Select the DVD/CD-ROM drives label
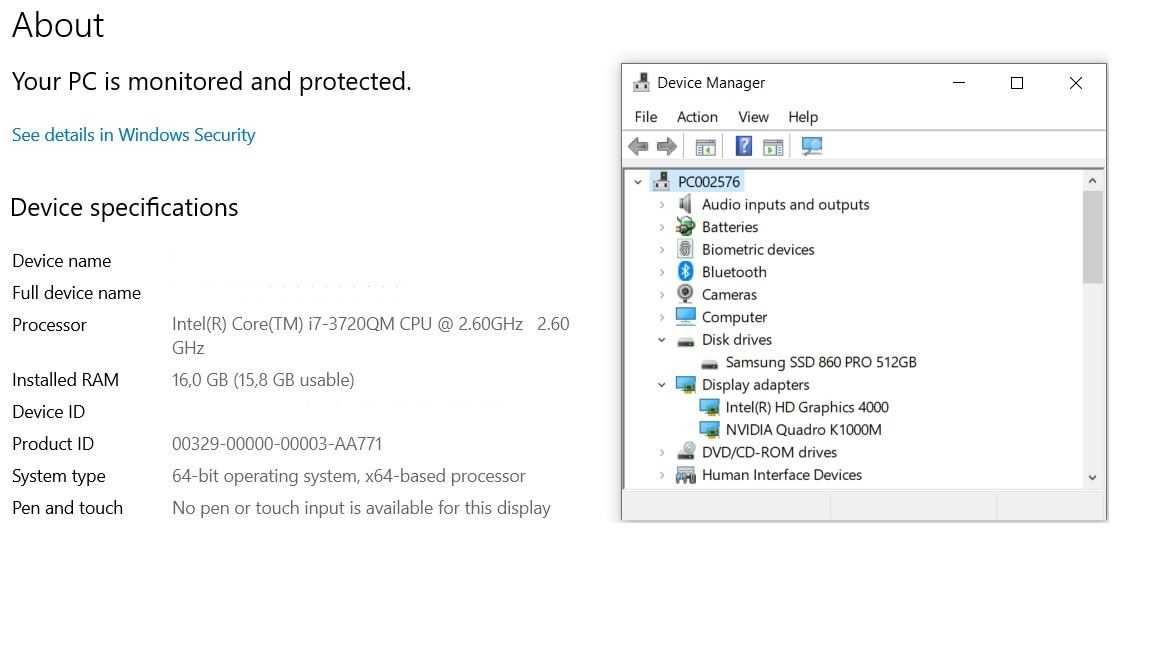 click(x=768, y=453)
